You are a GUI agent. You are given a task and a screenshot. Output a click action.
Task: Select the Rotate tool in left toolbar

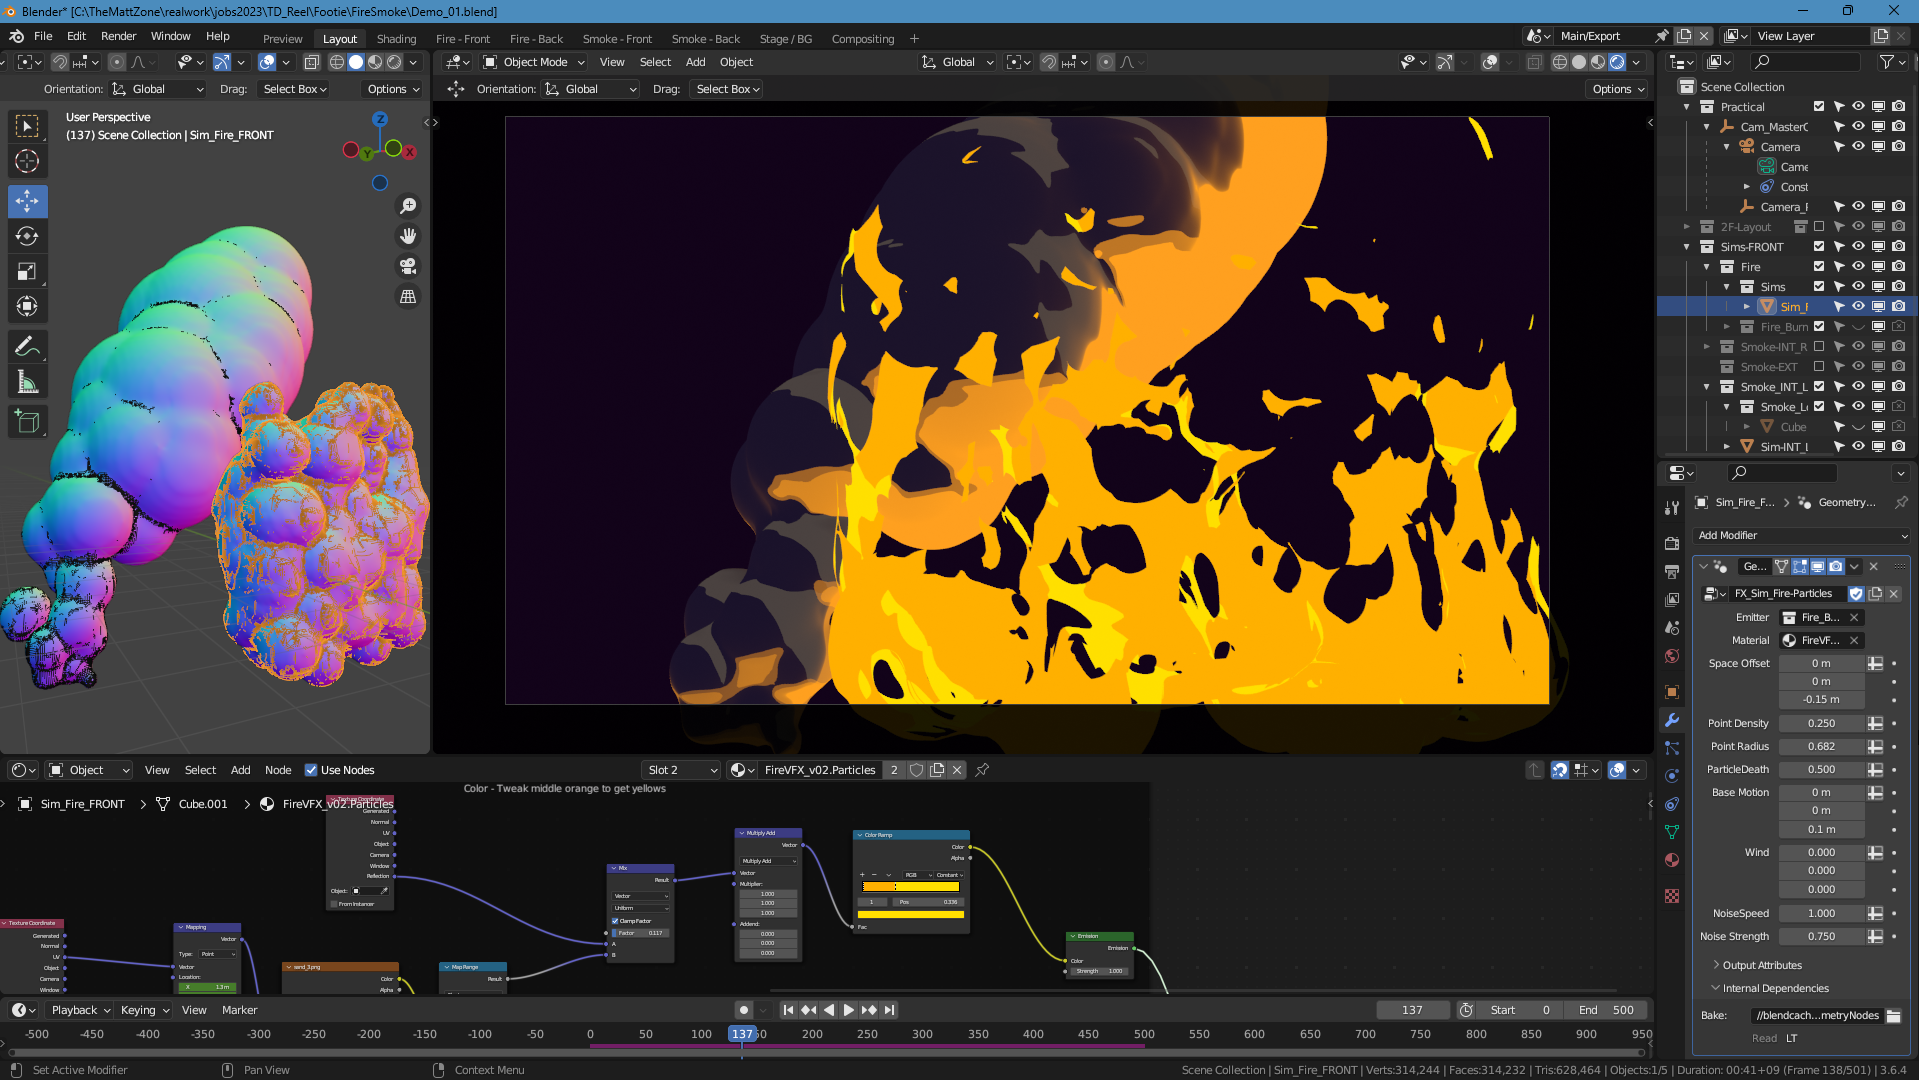tap(27, 236)
